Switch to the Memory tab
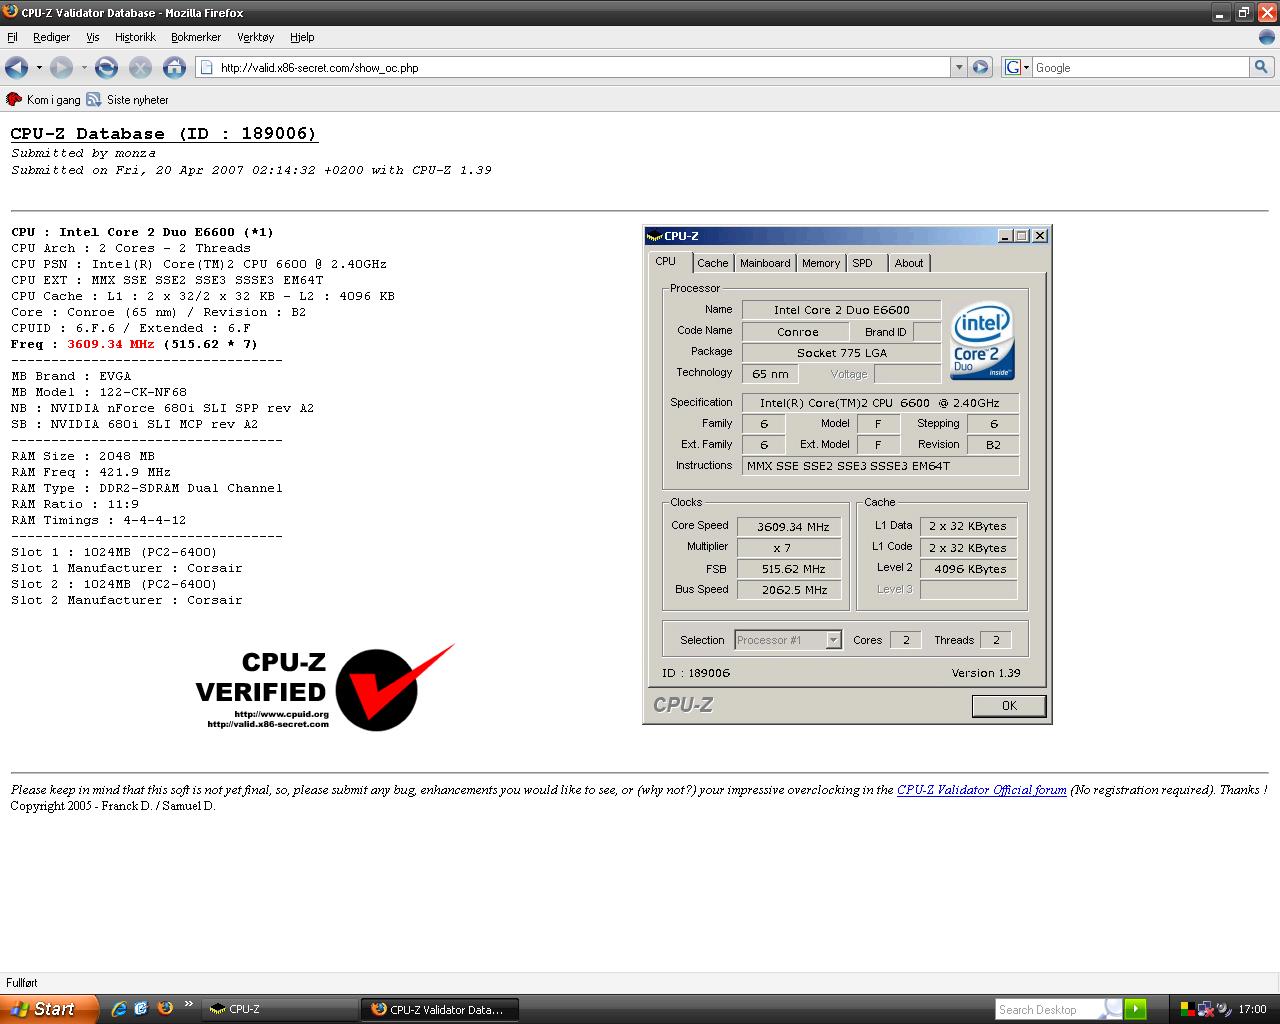 pos(821,263)
